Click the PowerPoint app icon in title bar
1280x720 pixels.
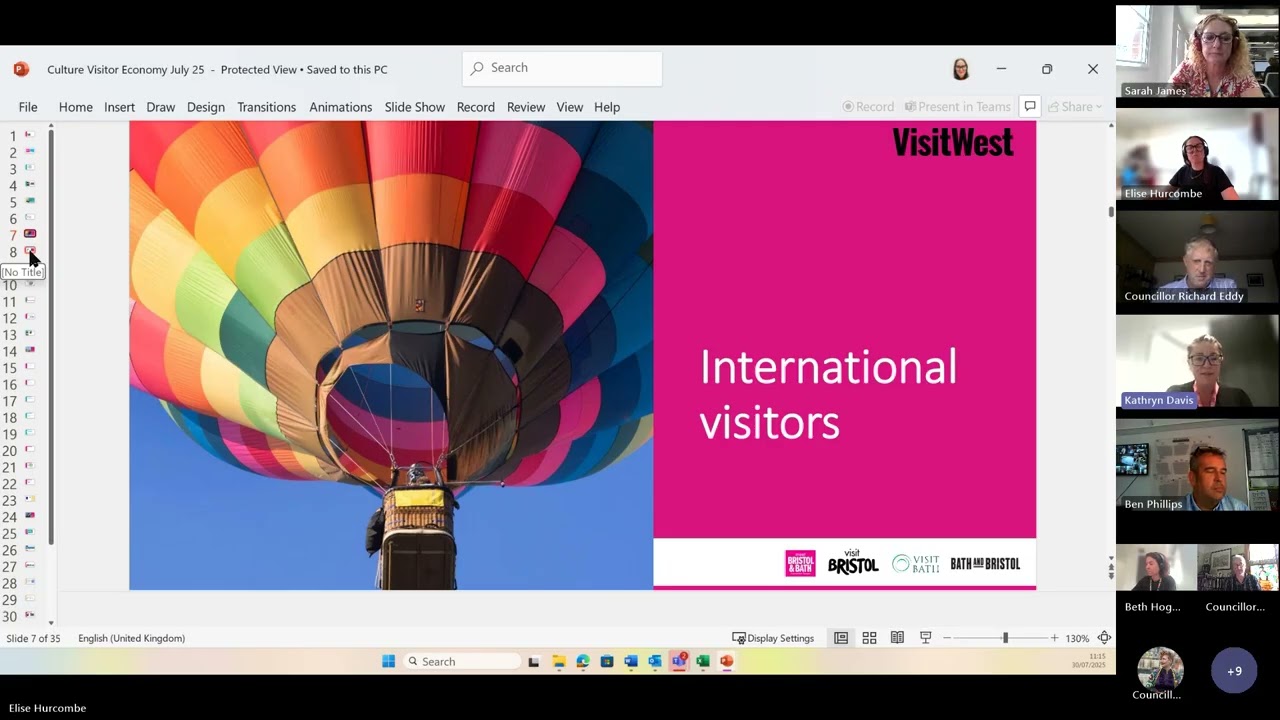coord(21,69)
